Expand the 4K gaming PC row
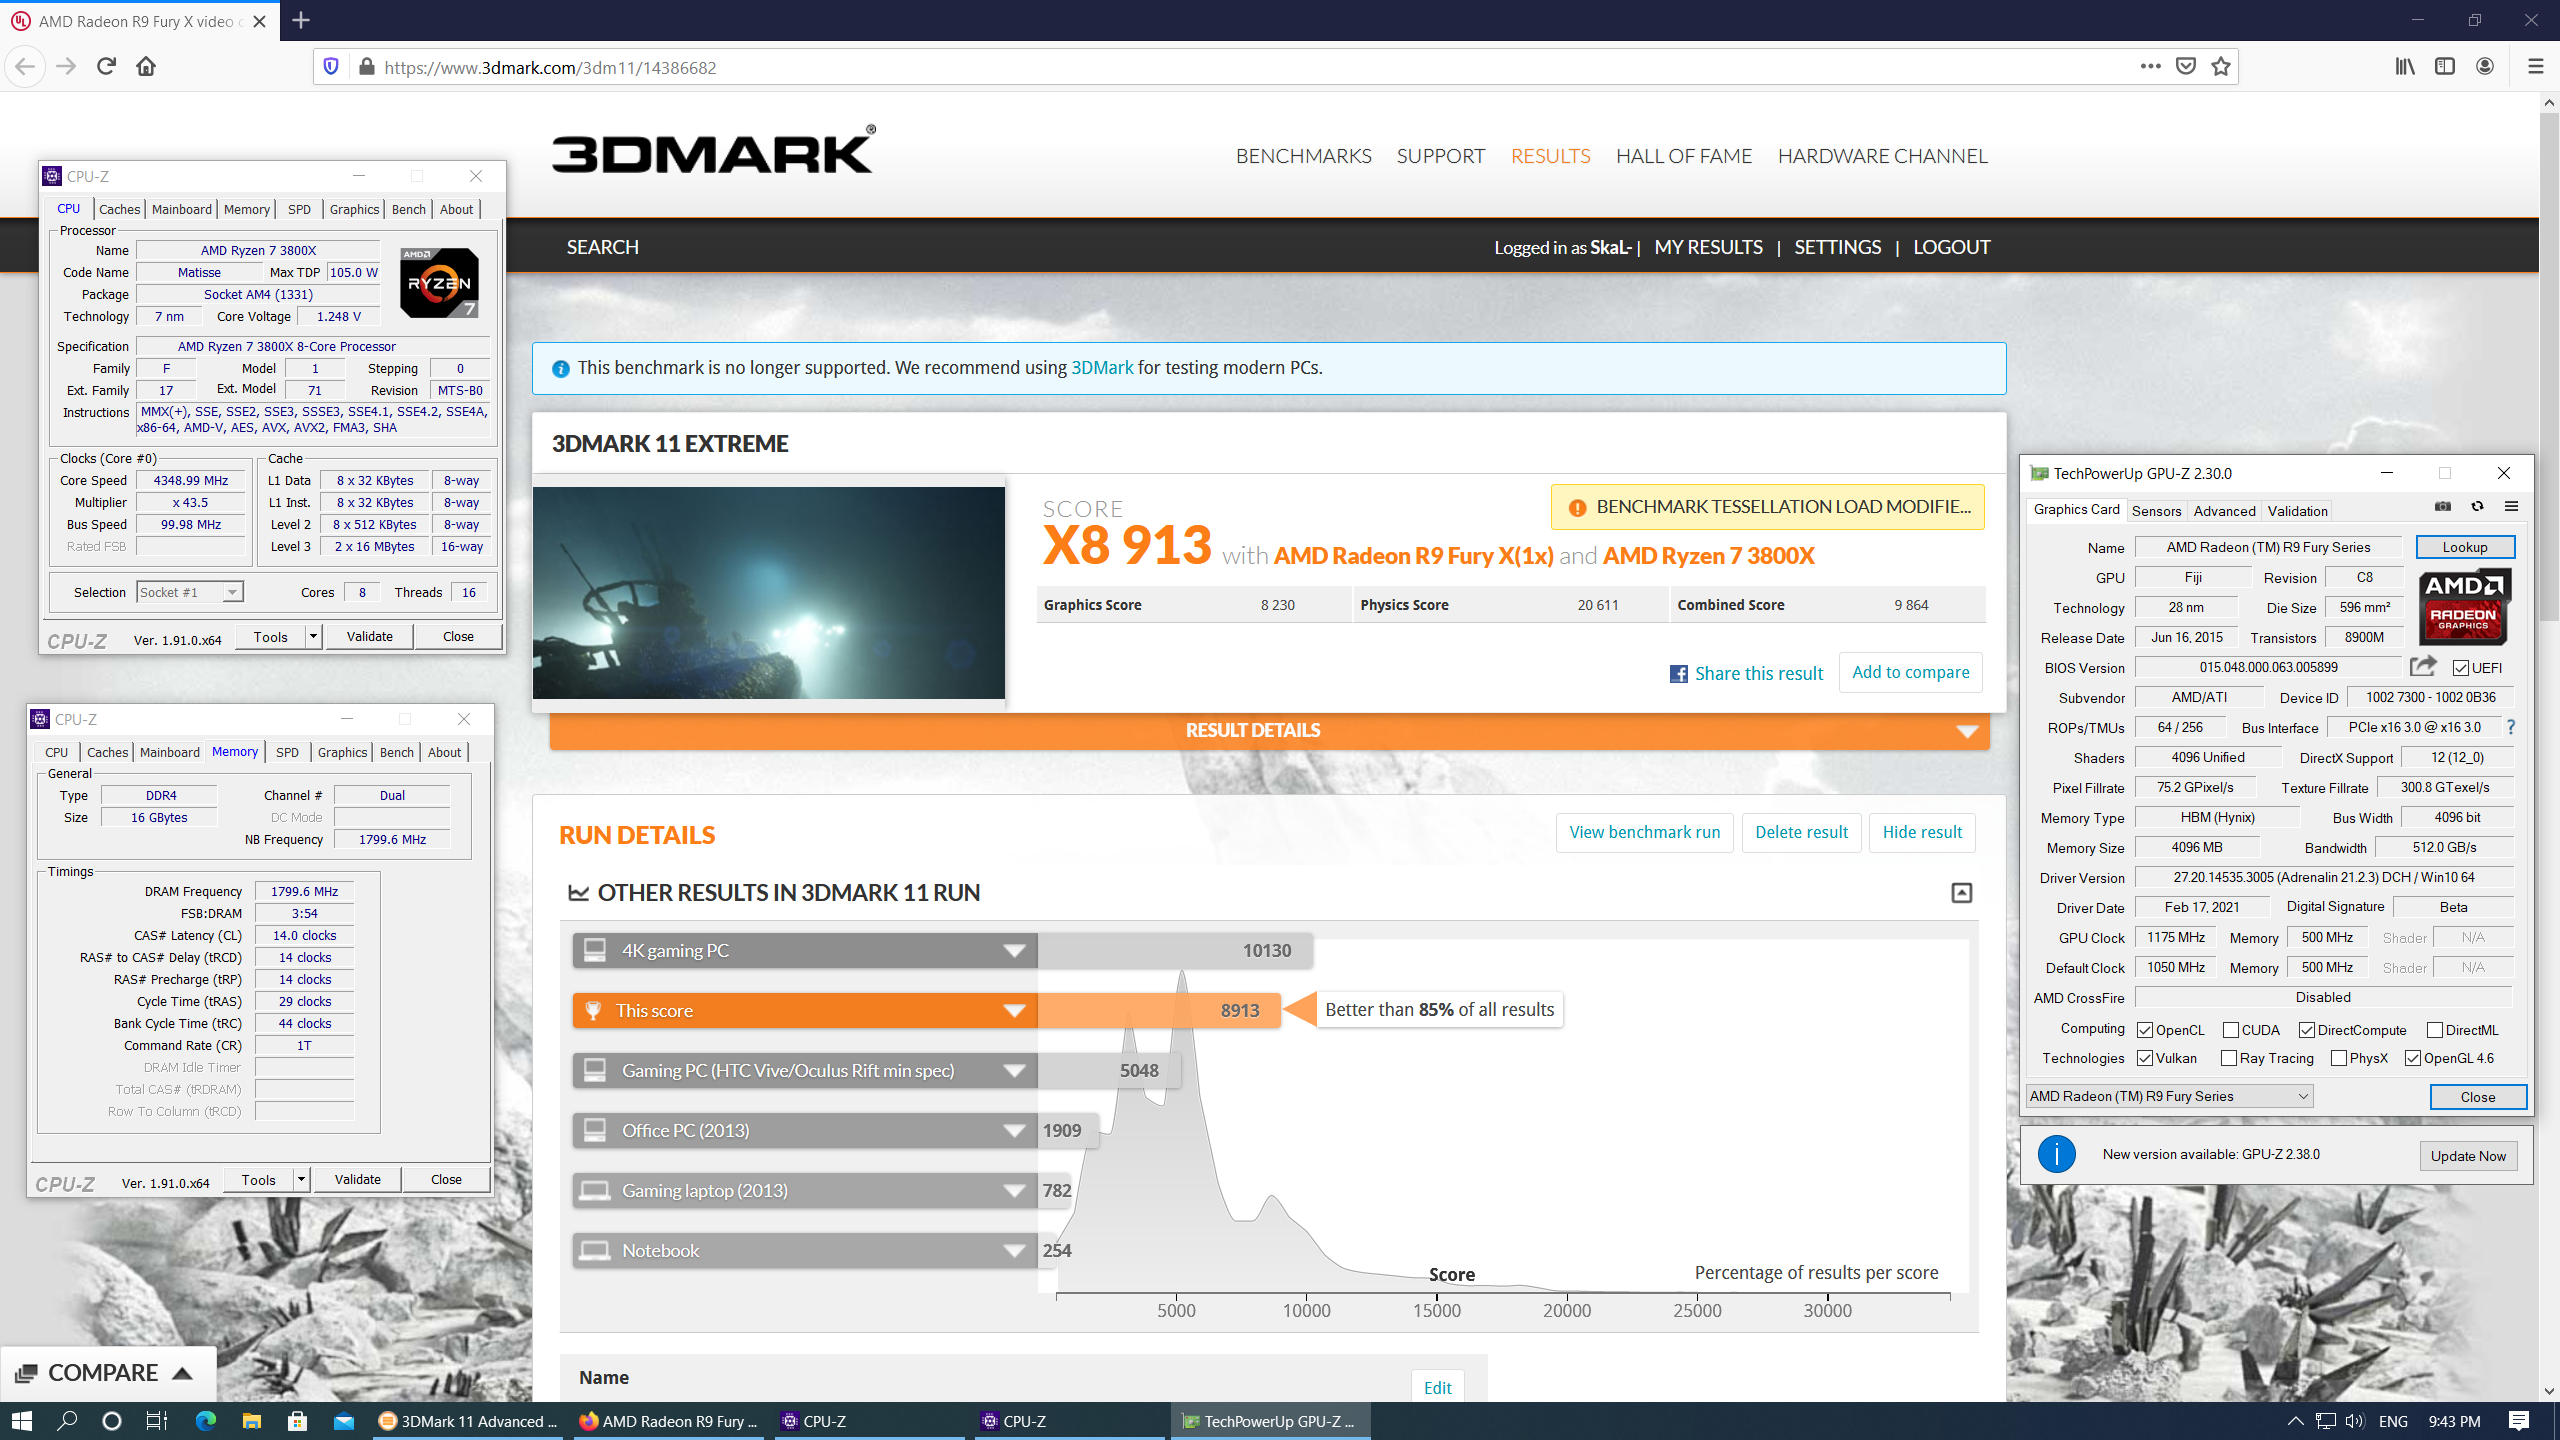2560x1440 pixels. coord(805,950)
